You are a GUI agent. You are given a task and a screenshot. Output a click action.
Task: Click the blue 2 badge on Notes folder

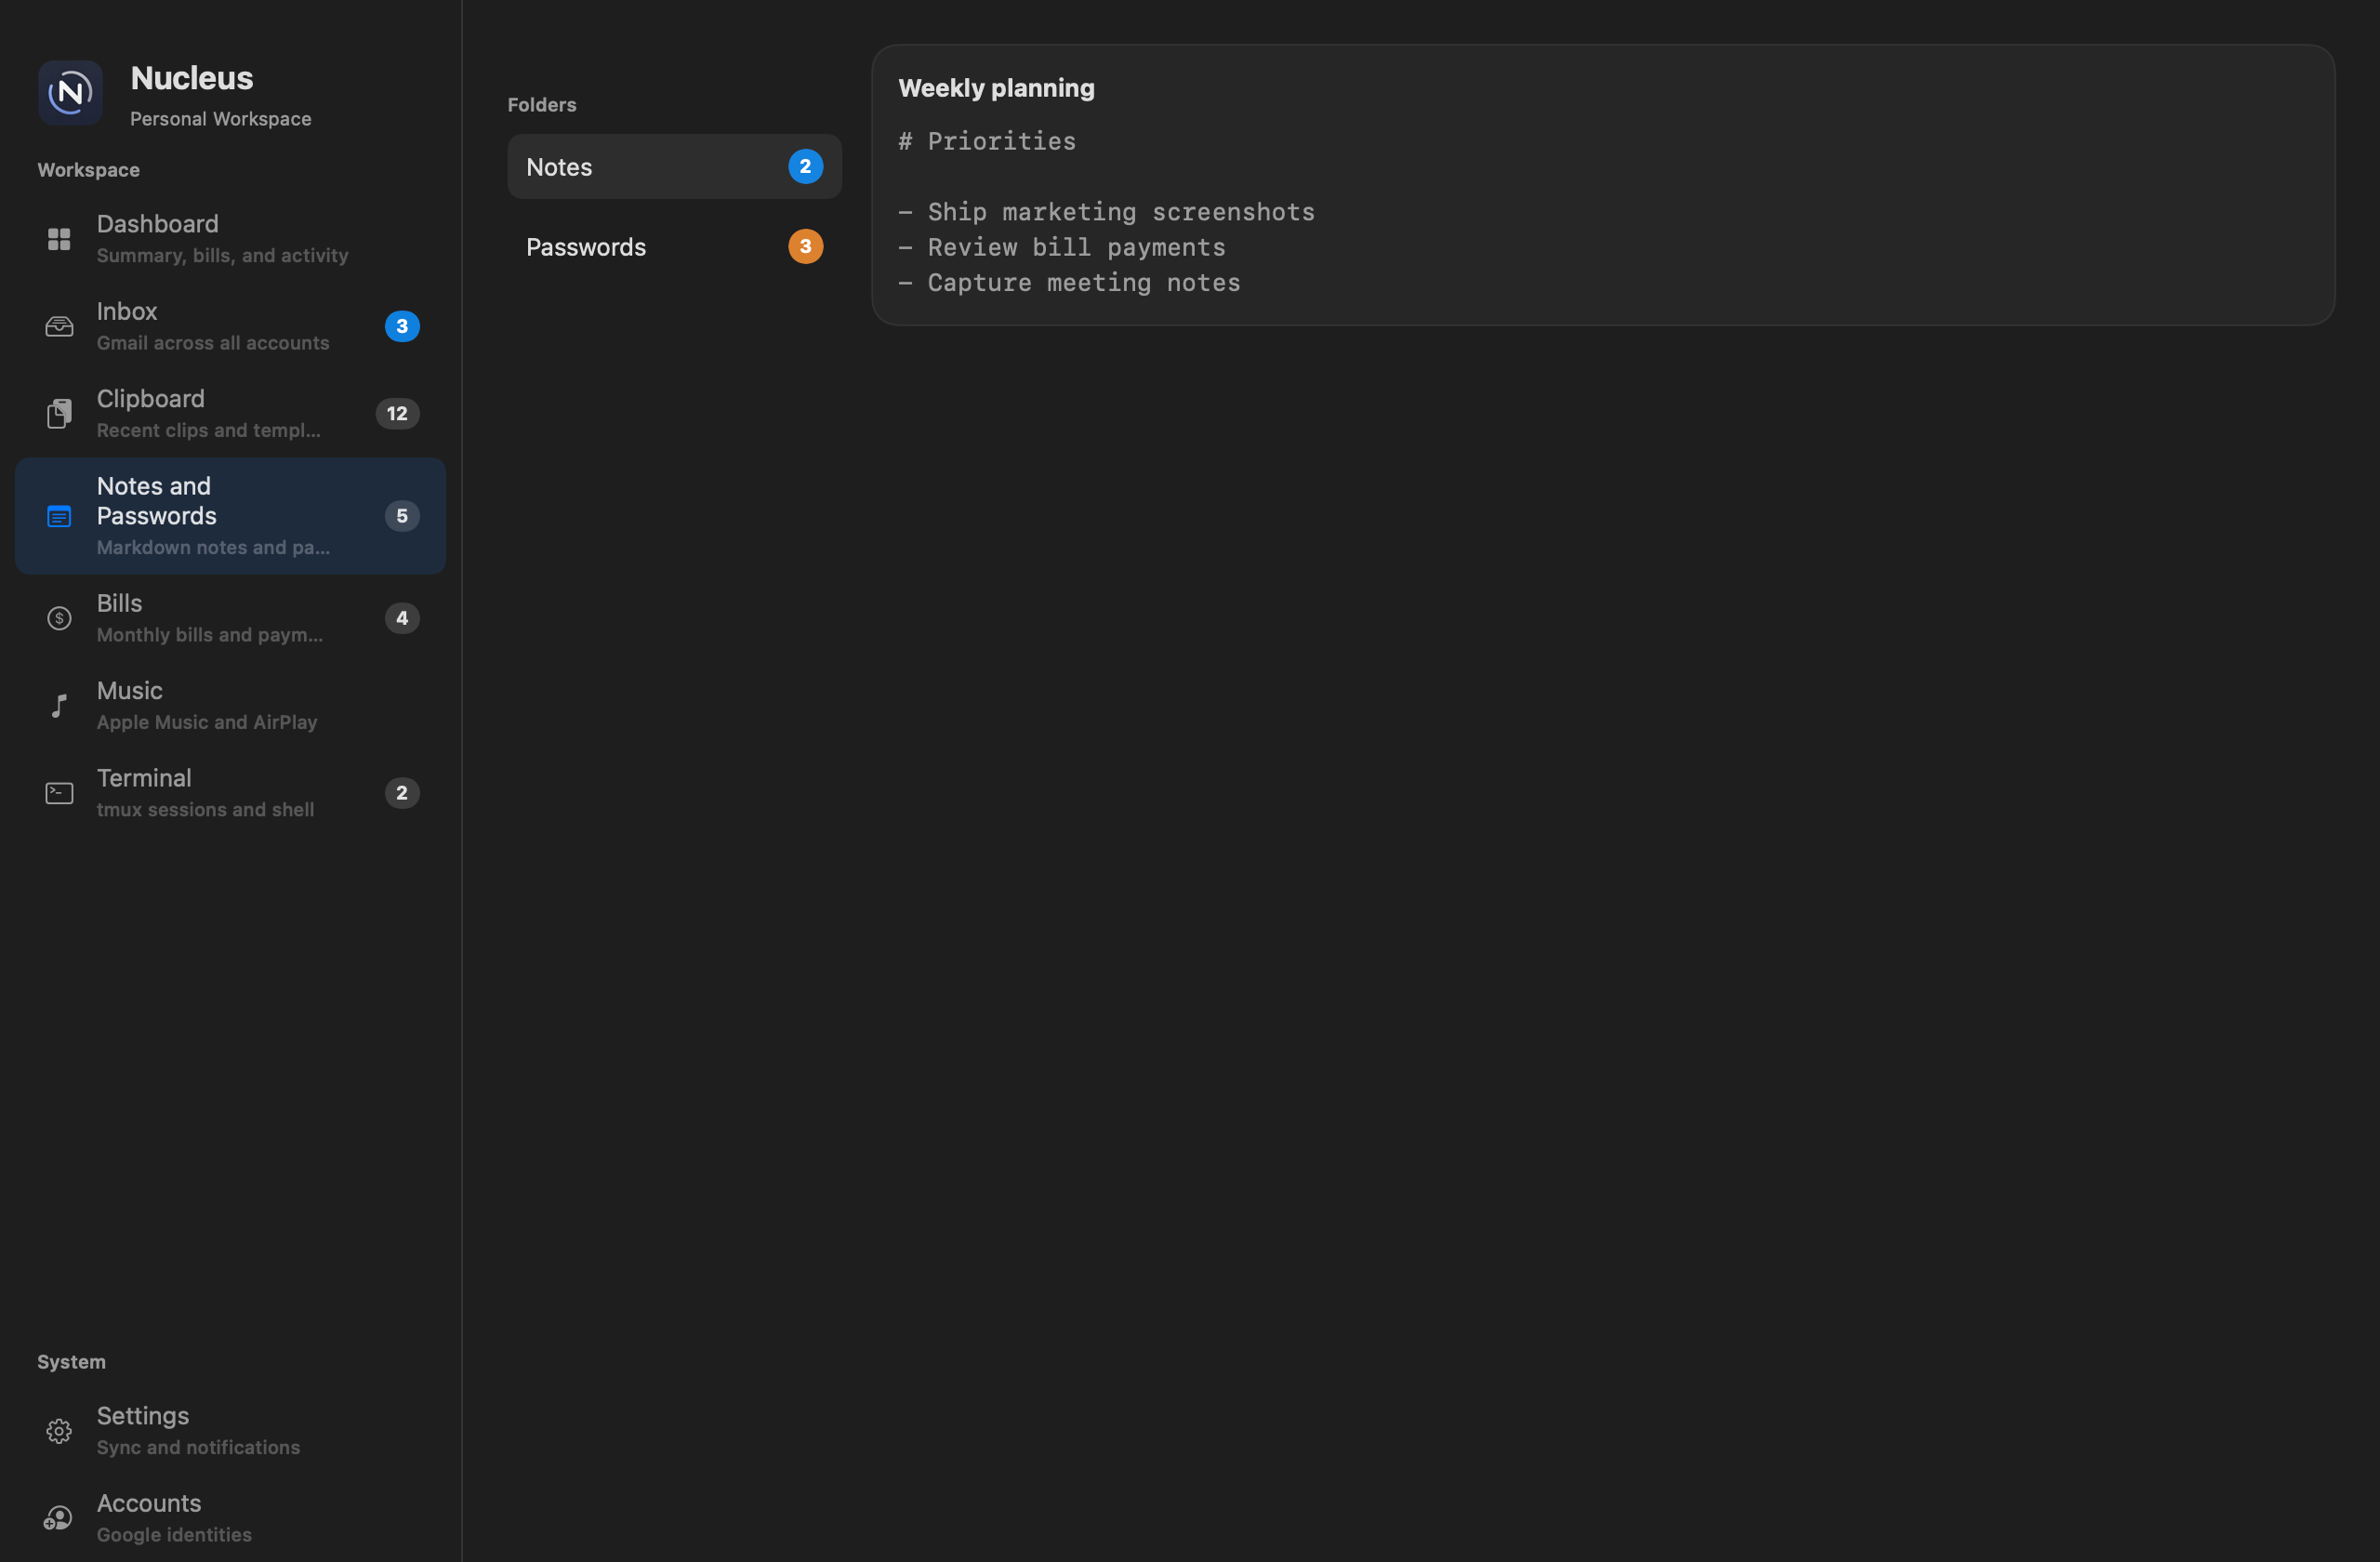click(805, 167)
